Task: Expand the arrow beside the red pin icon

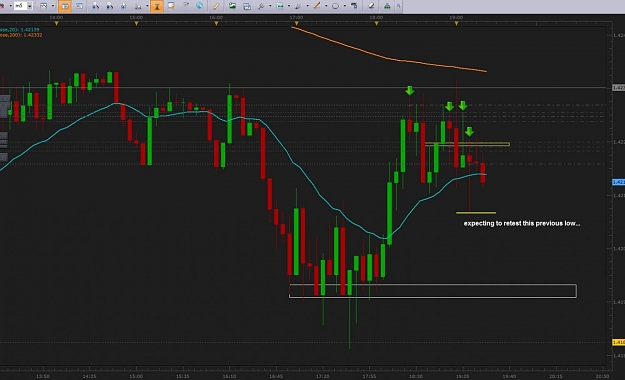Action: 11,6
